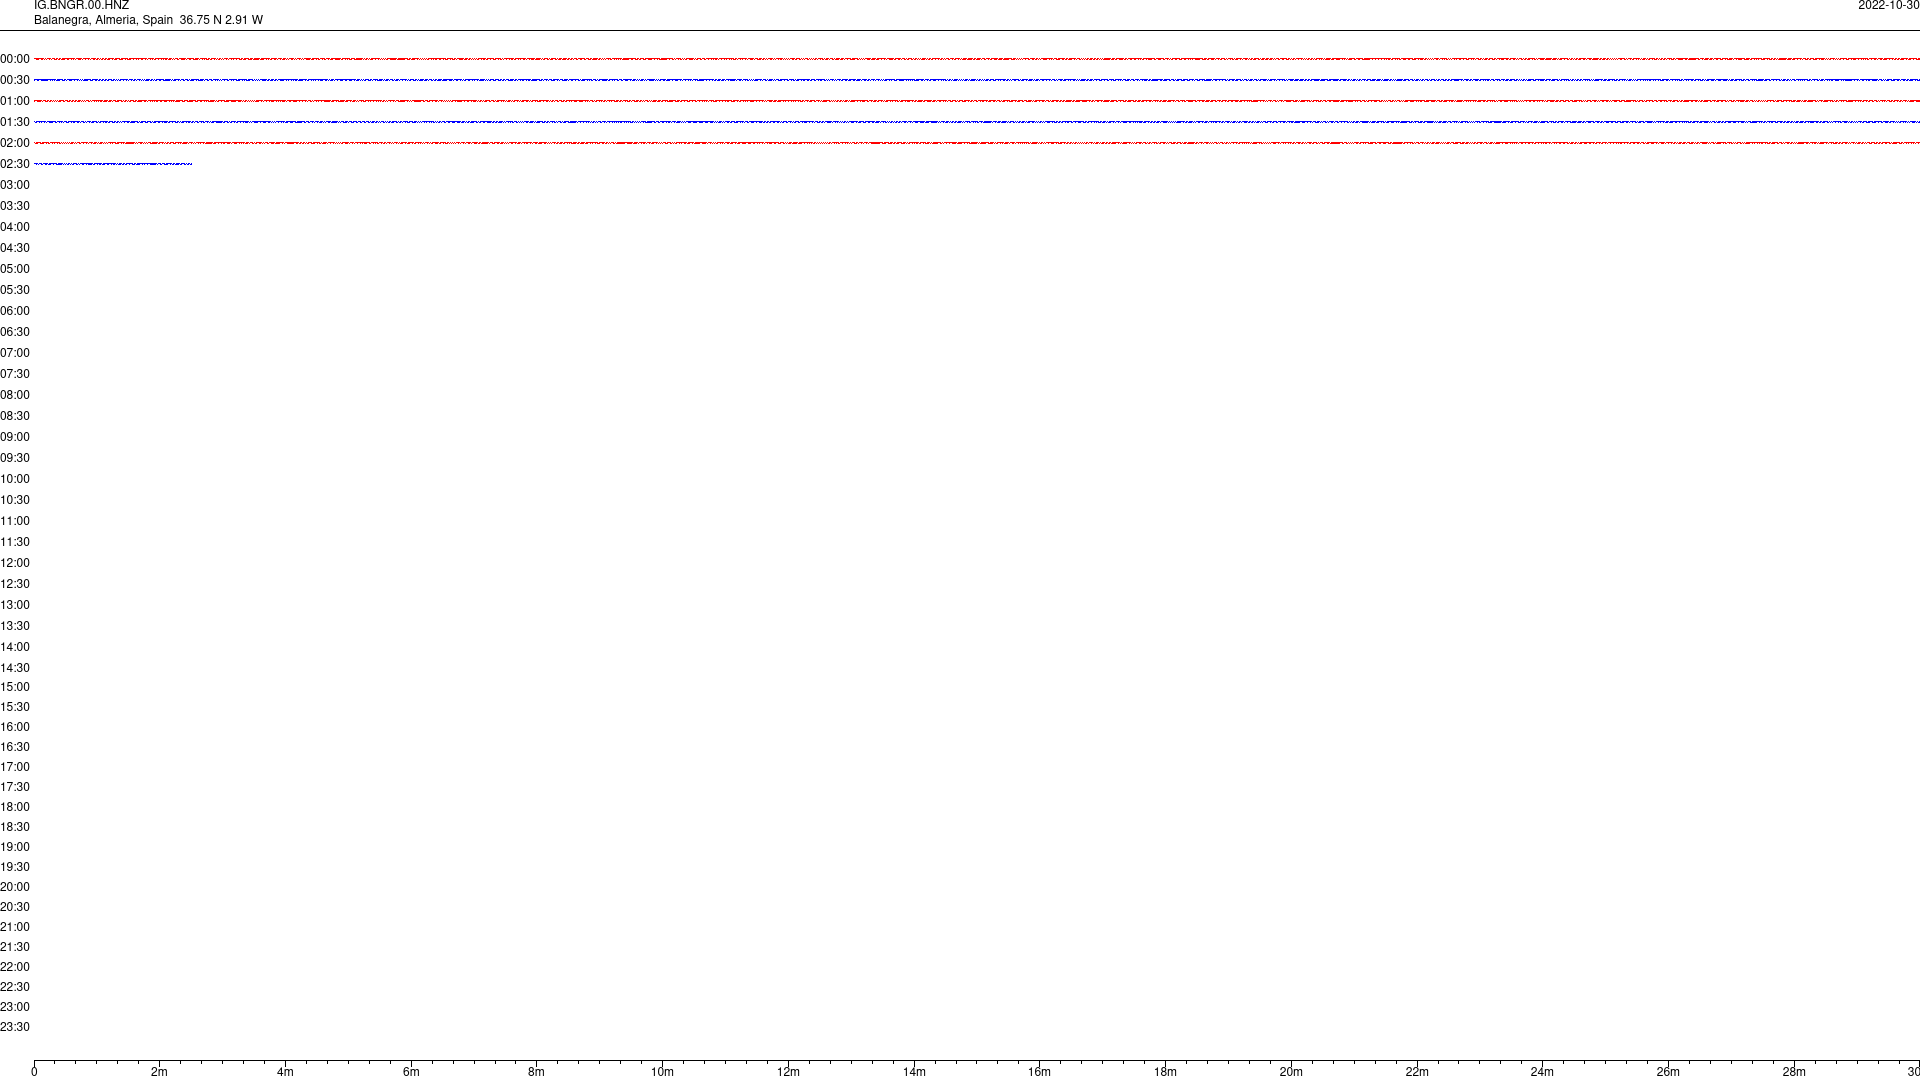
Task: Click the short blue 02:30 trace segment
Action: (x=113, y=164)
